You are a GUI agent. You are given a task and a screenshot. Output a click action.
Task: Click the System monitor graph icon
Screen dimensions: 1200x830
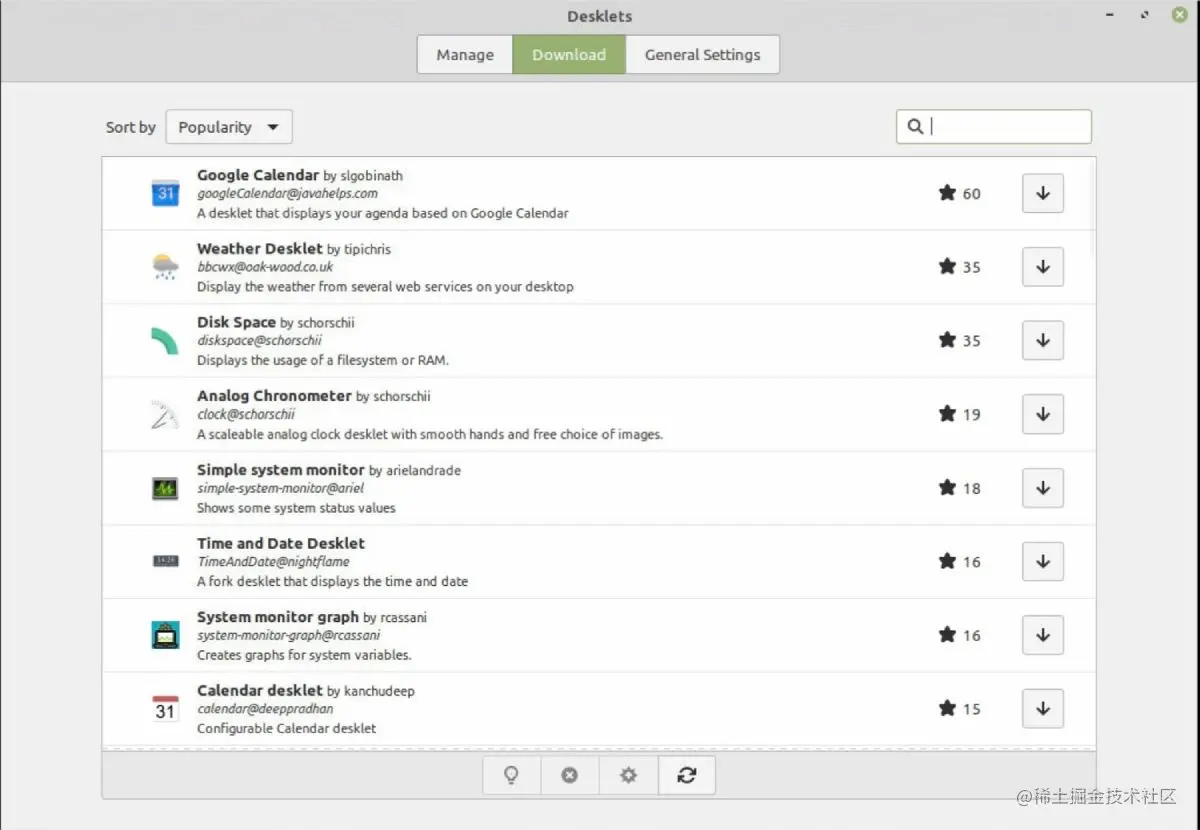(165, 635)
